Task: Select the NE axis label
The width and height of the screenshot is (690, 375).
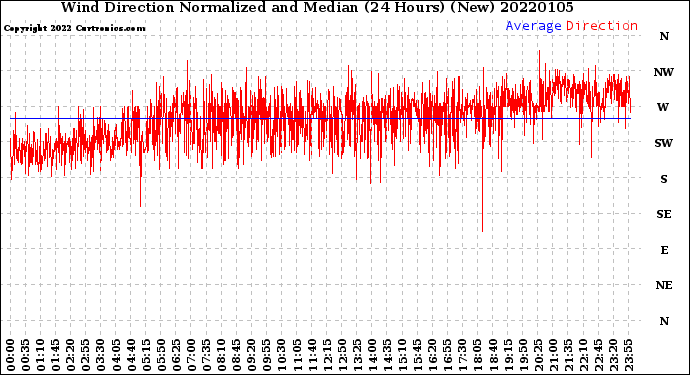Action: coord(664,286)
